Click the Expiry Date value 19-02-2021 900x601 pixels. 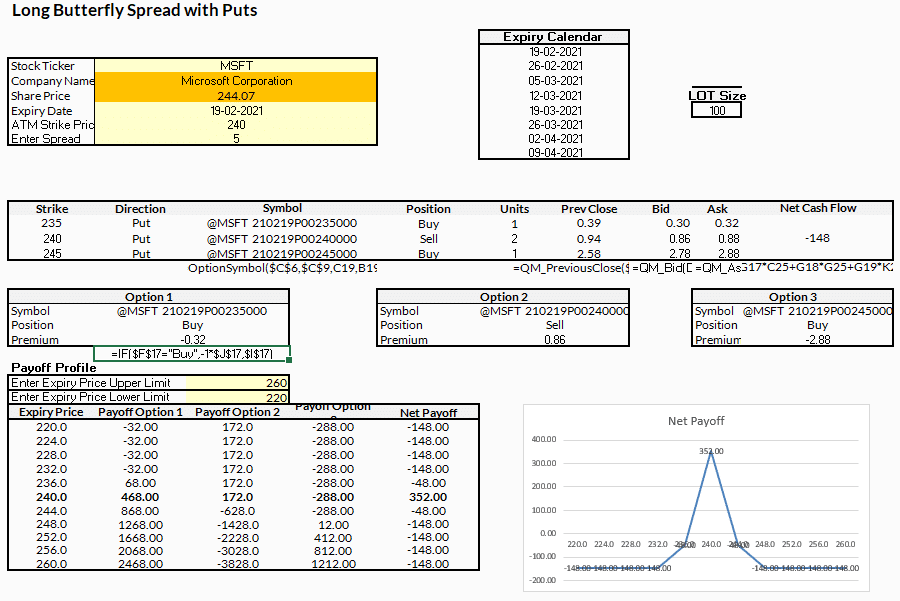(x=236, y=110)
